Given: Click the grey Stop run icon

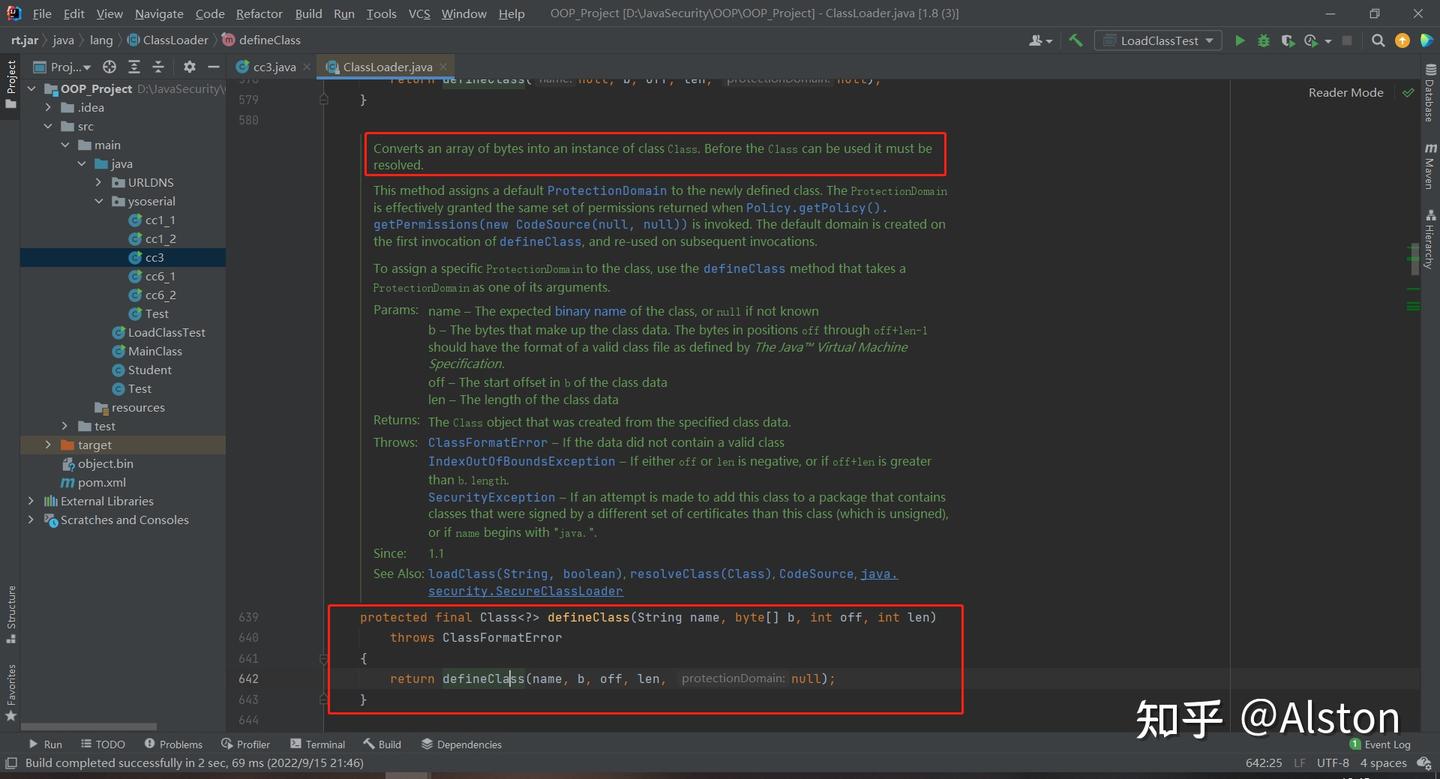Looking at the screenshot, I should coord(1347,41).
